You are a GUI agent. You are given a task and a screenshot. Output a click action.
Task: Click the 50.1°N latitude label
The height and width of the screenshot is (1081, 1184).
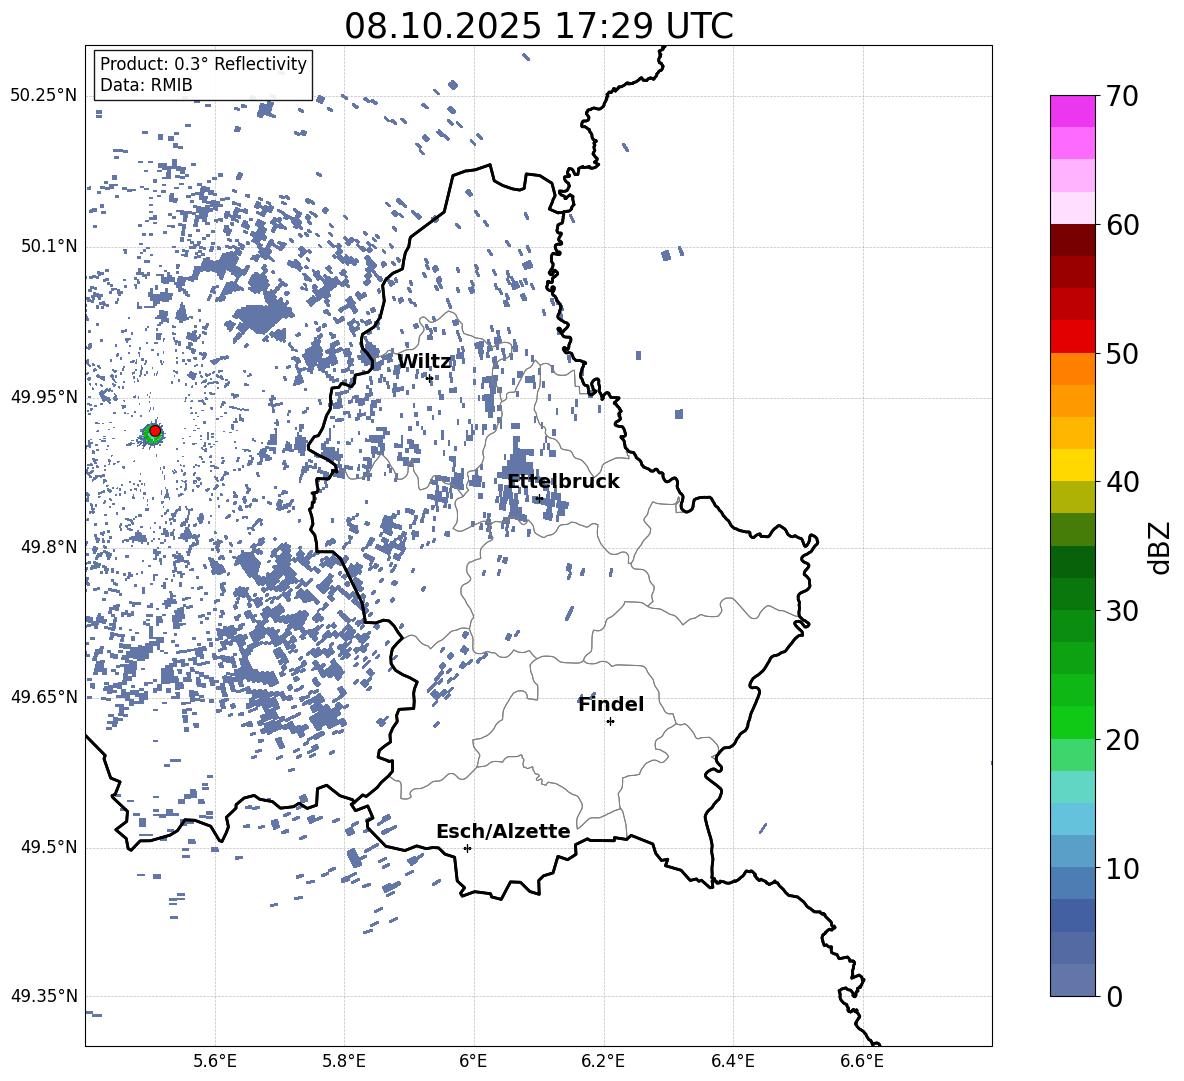(49, 247)
